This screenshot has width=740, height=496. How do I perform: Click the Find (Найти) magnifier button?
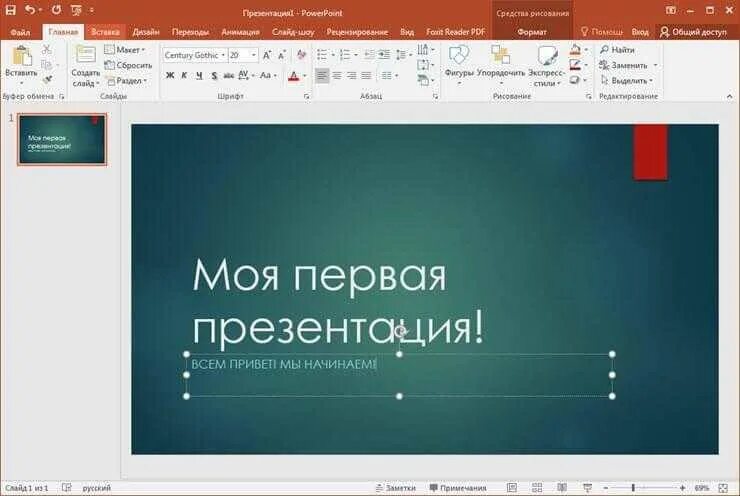click(617, 50)
